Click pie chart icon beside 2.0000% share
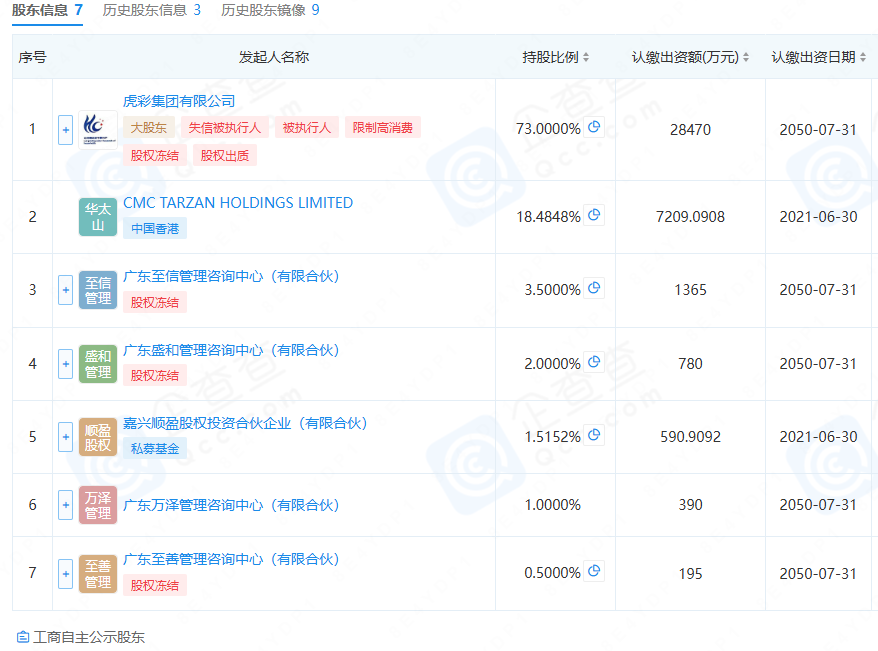Screen dimensions: 878x651 click(594, 362)
